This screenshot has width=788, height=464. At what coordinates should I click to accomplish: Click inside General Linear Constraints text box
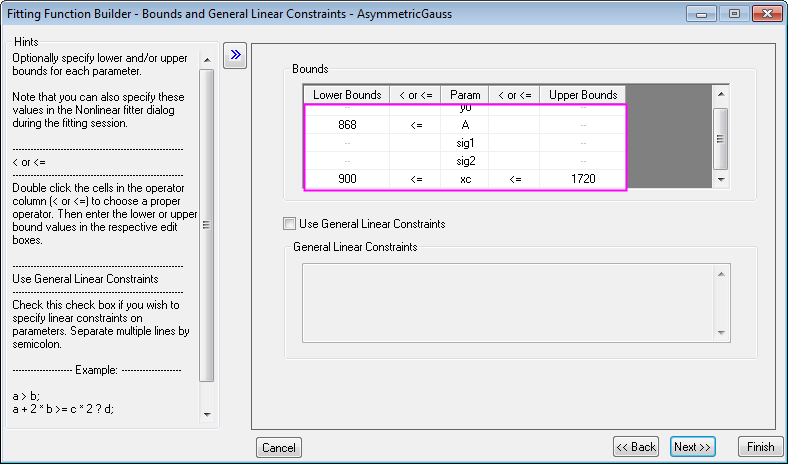pyautogui.click(x=508, y=302)
